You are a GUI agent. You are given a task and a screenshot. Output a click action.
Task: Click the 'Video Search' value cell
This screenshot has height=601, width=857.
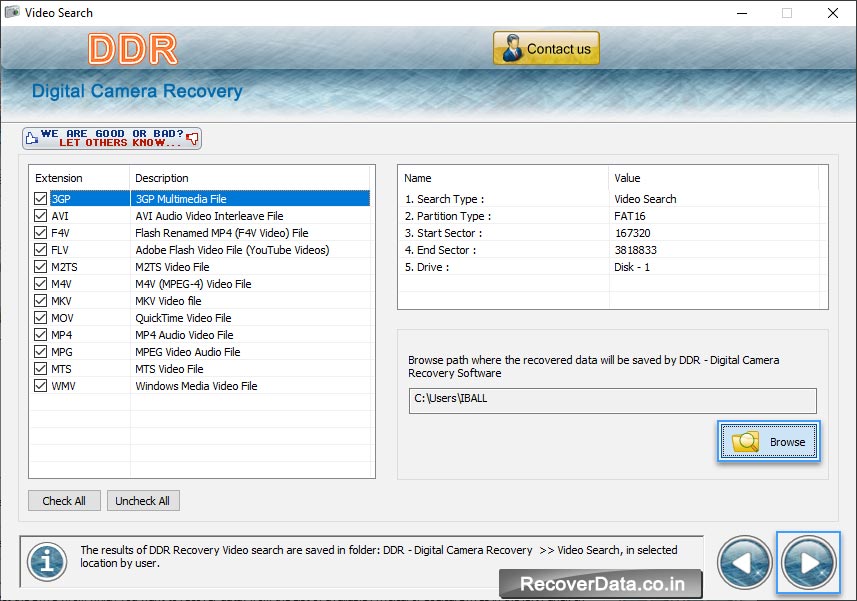645,199
